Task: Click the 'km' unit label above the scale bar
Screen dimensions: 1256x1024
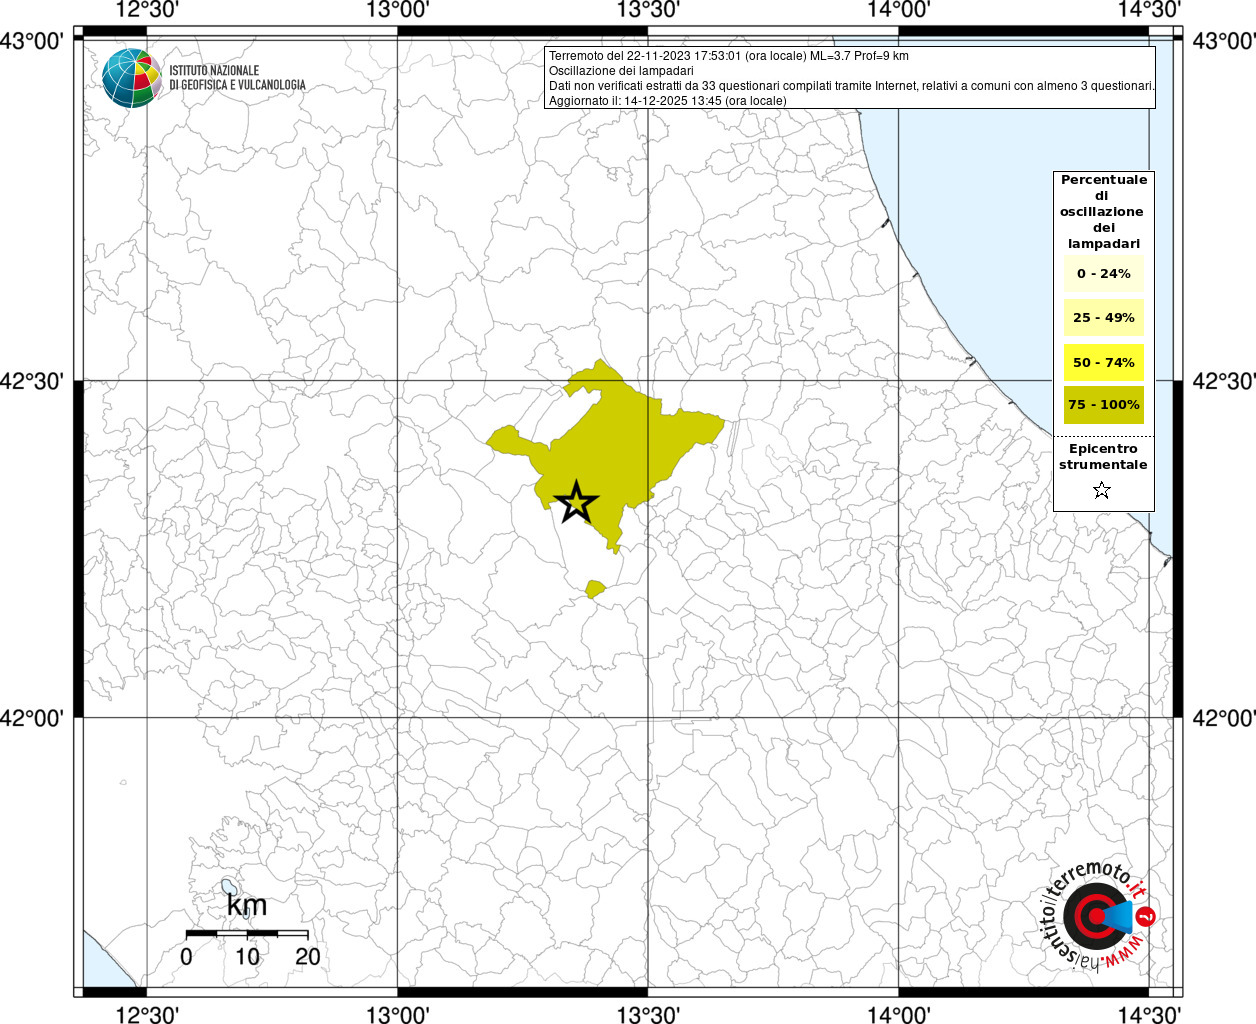Action: coord(247,906)
